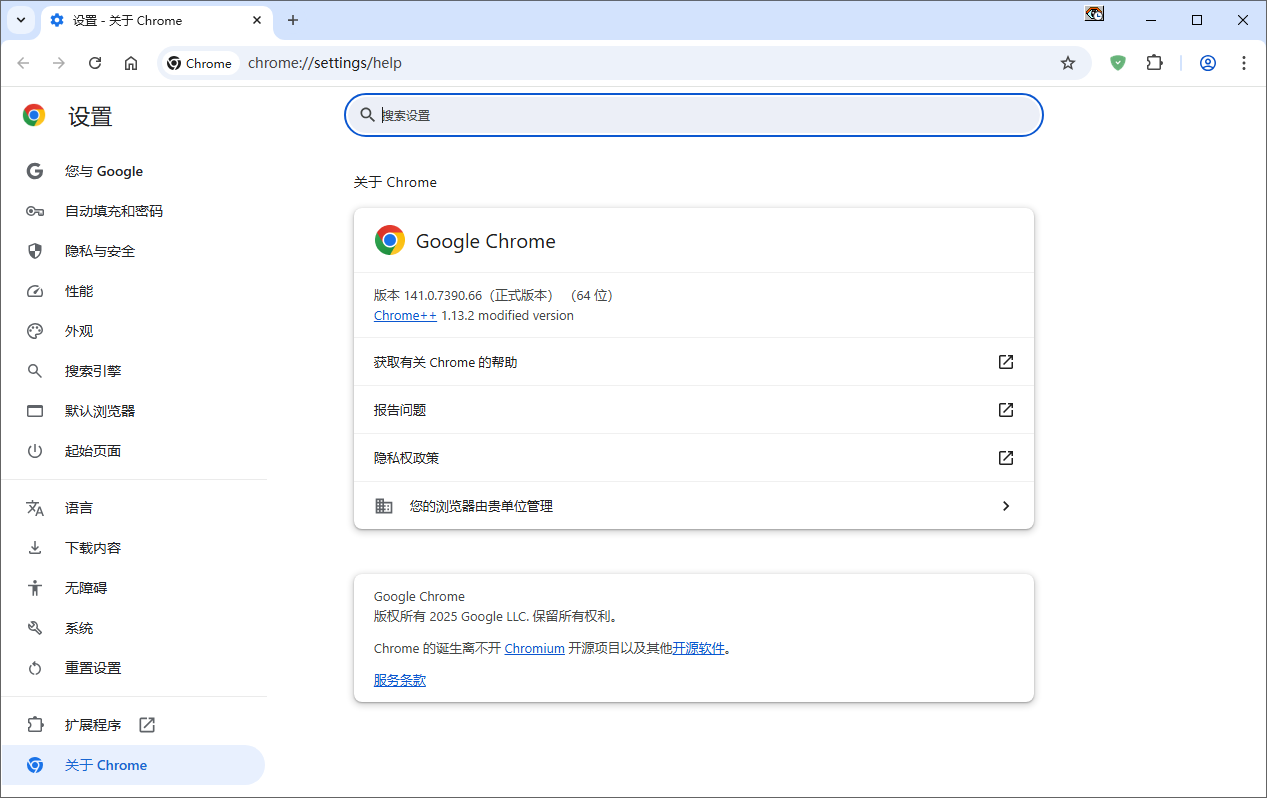This screenshot has width=1267, height=798.
Task: Click the bookmark star icon in address bar
Action: (x=1067, y=63)
